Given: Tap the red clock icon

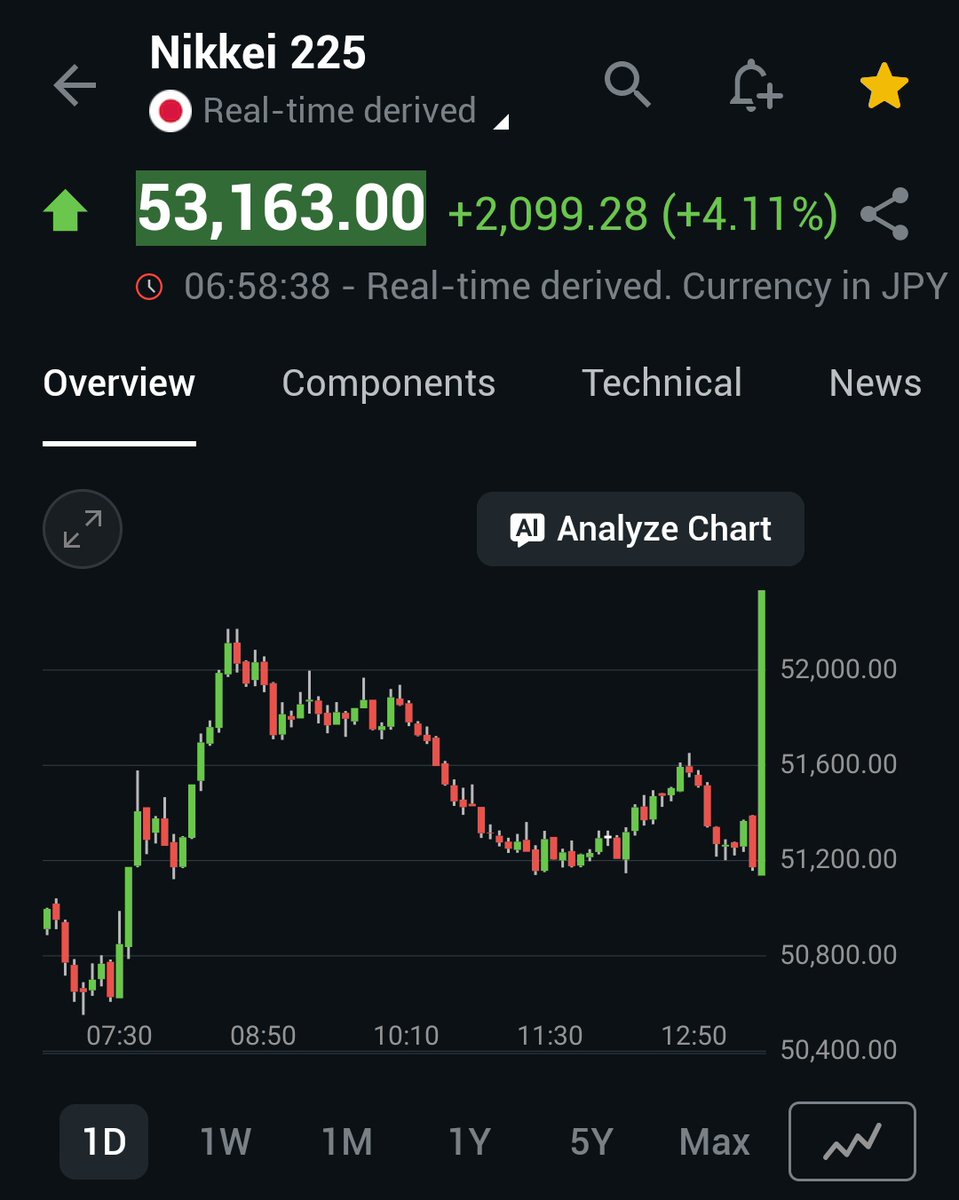Looking at the screenshot, I should tap(150, 287).
